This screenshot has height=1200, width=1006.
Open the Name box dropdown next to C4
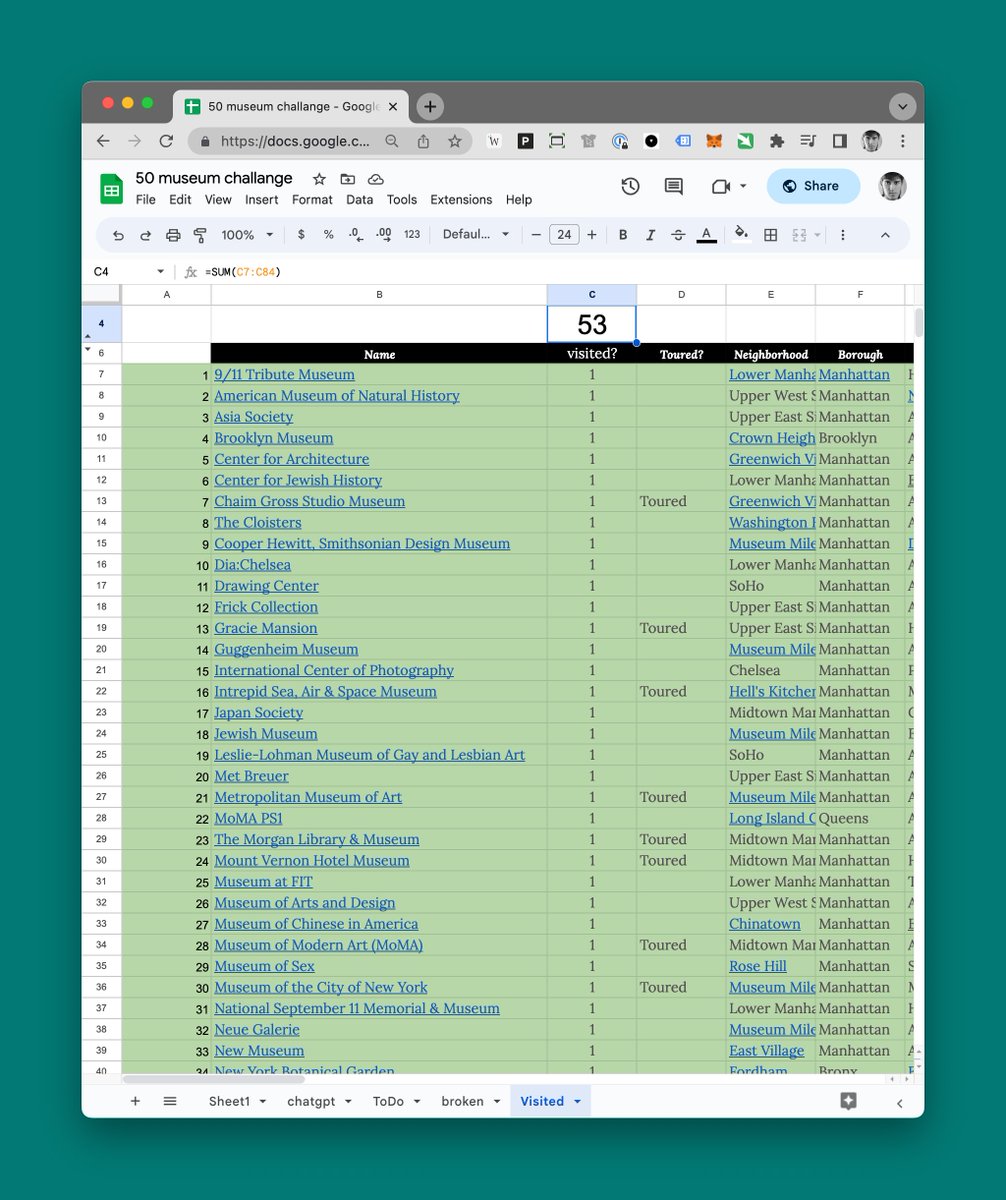(x=160, y=272)
